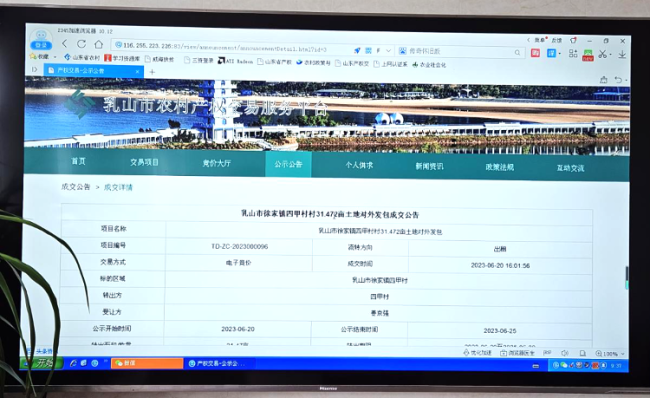Click the 电子竞价 transaction method cell

[239, 263]
